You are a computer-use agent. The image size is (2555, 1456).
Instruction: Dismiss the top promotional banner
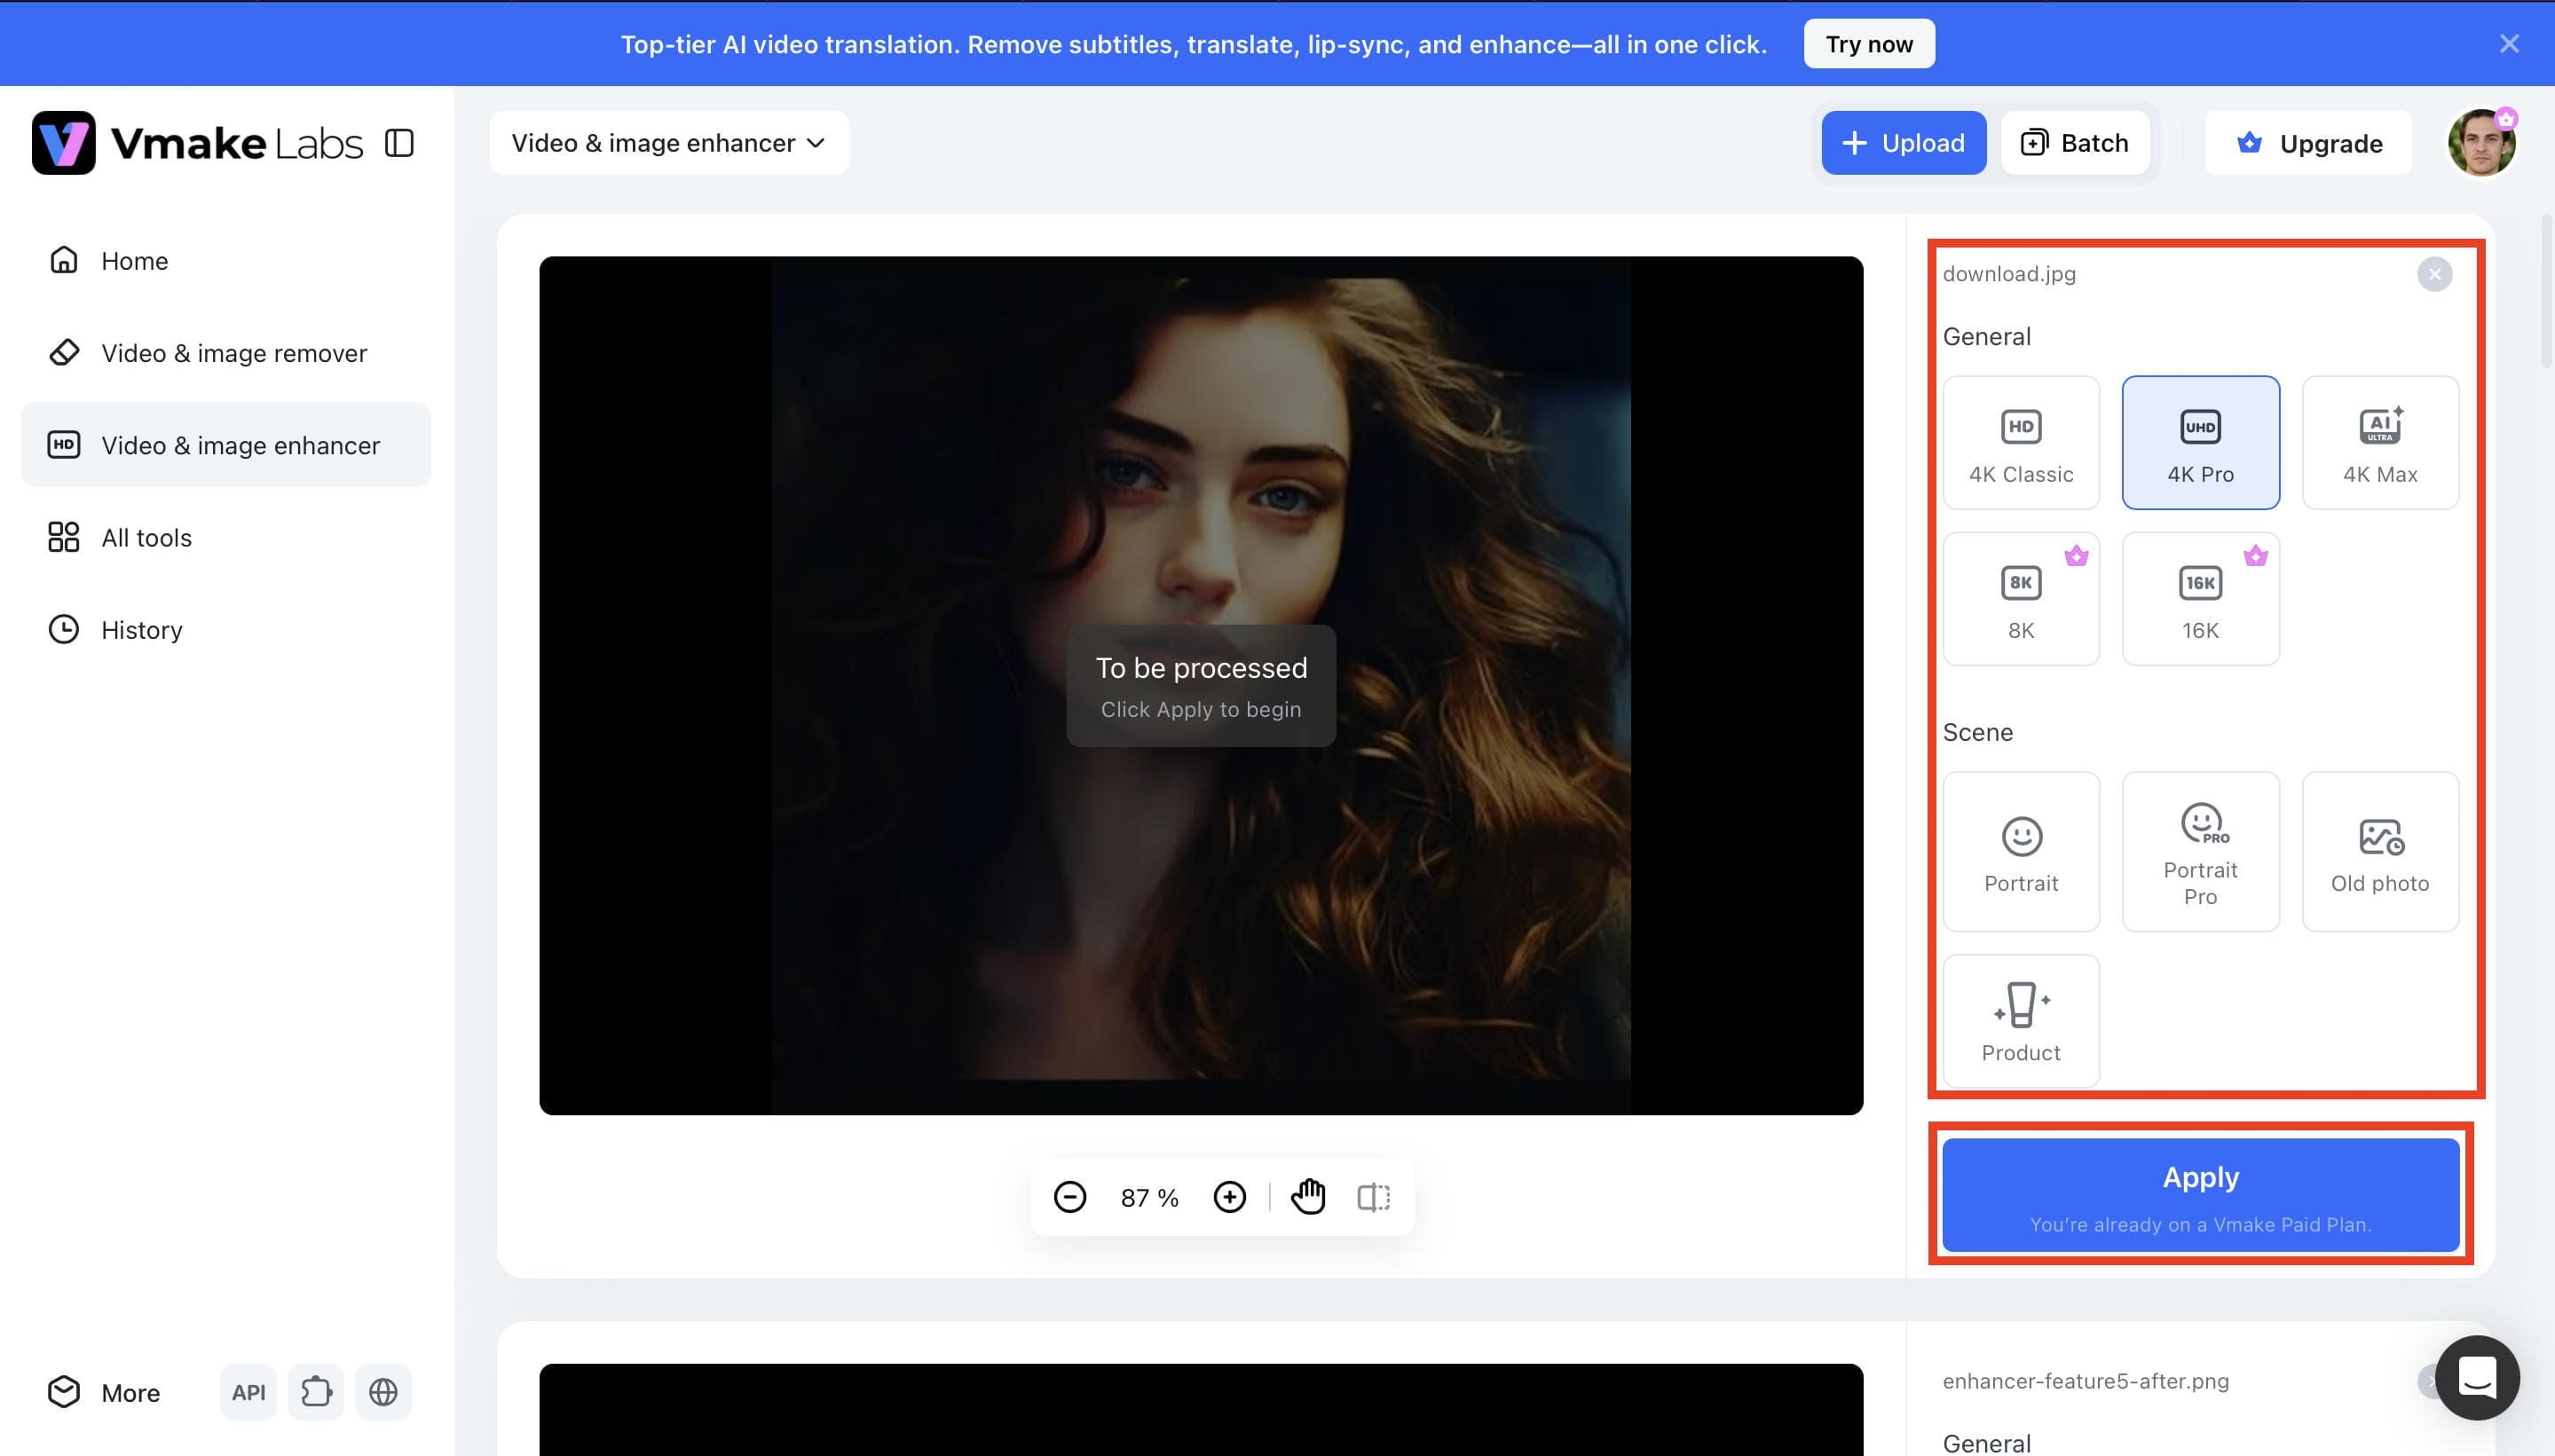tap(2509, 44)
